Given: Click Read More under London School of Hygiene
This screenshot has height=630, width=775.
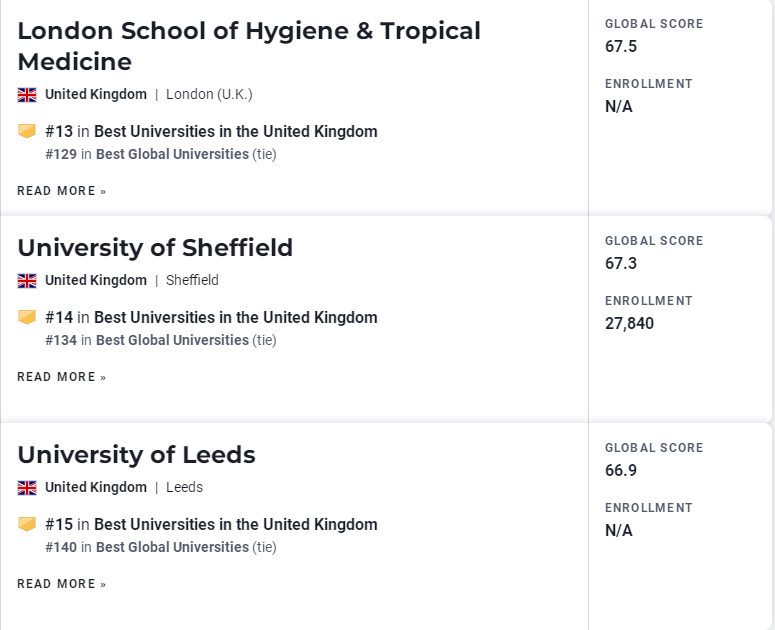Looking at the screenshot, I should 62,191.
